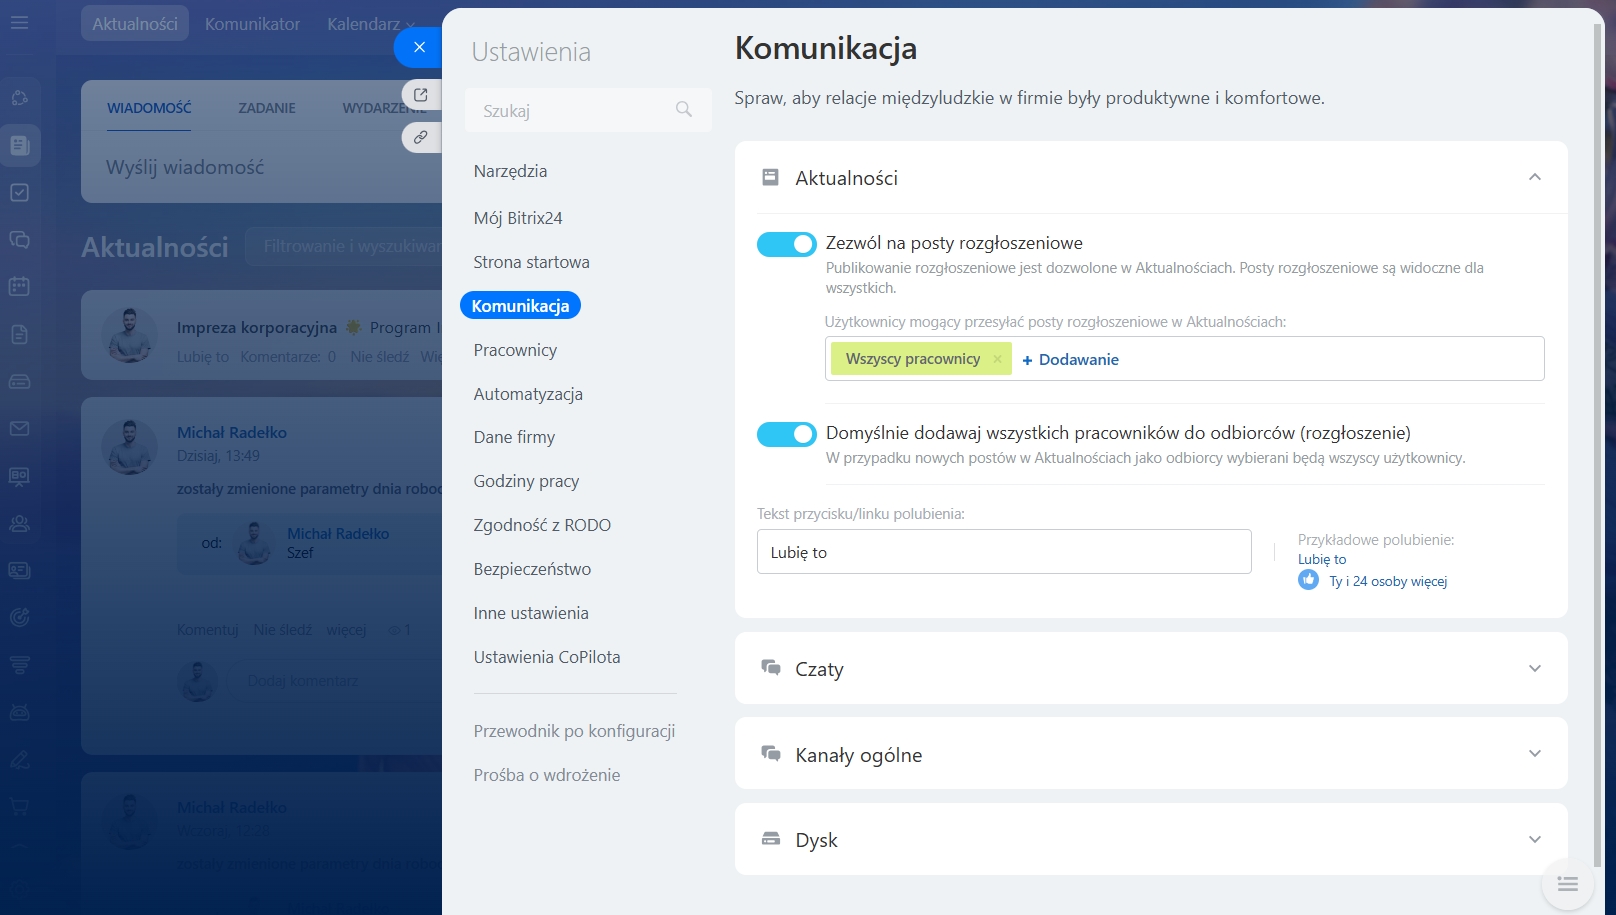Open the tasks checkmark icon in sidebar
Viewport: 1616px width, 915px height.
pyautogui.click(x=19, y=192)
